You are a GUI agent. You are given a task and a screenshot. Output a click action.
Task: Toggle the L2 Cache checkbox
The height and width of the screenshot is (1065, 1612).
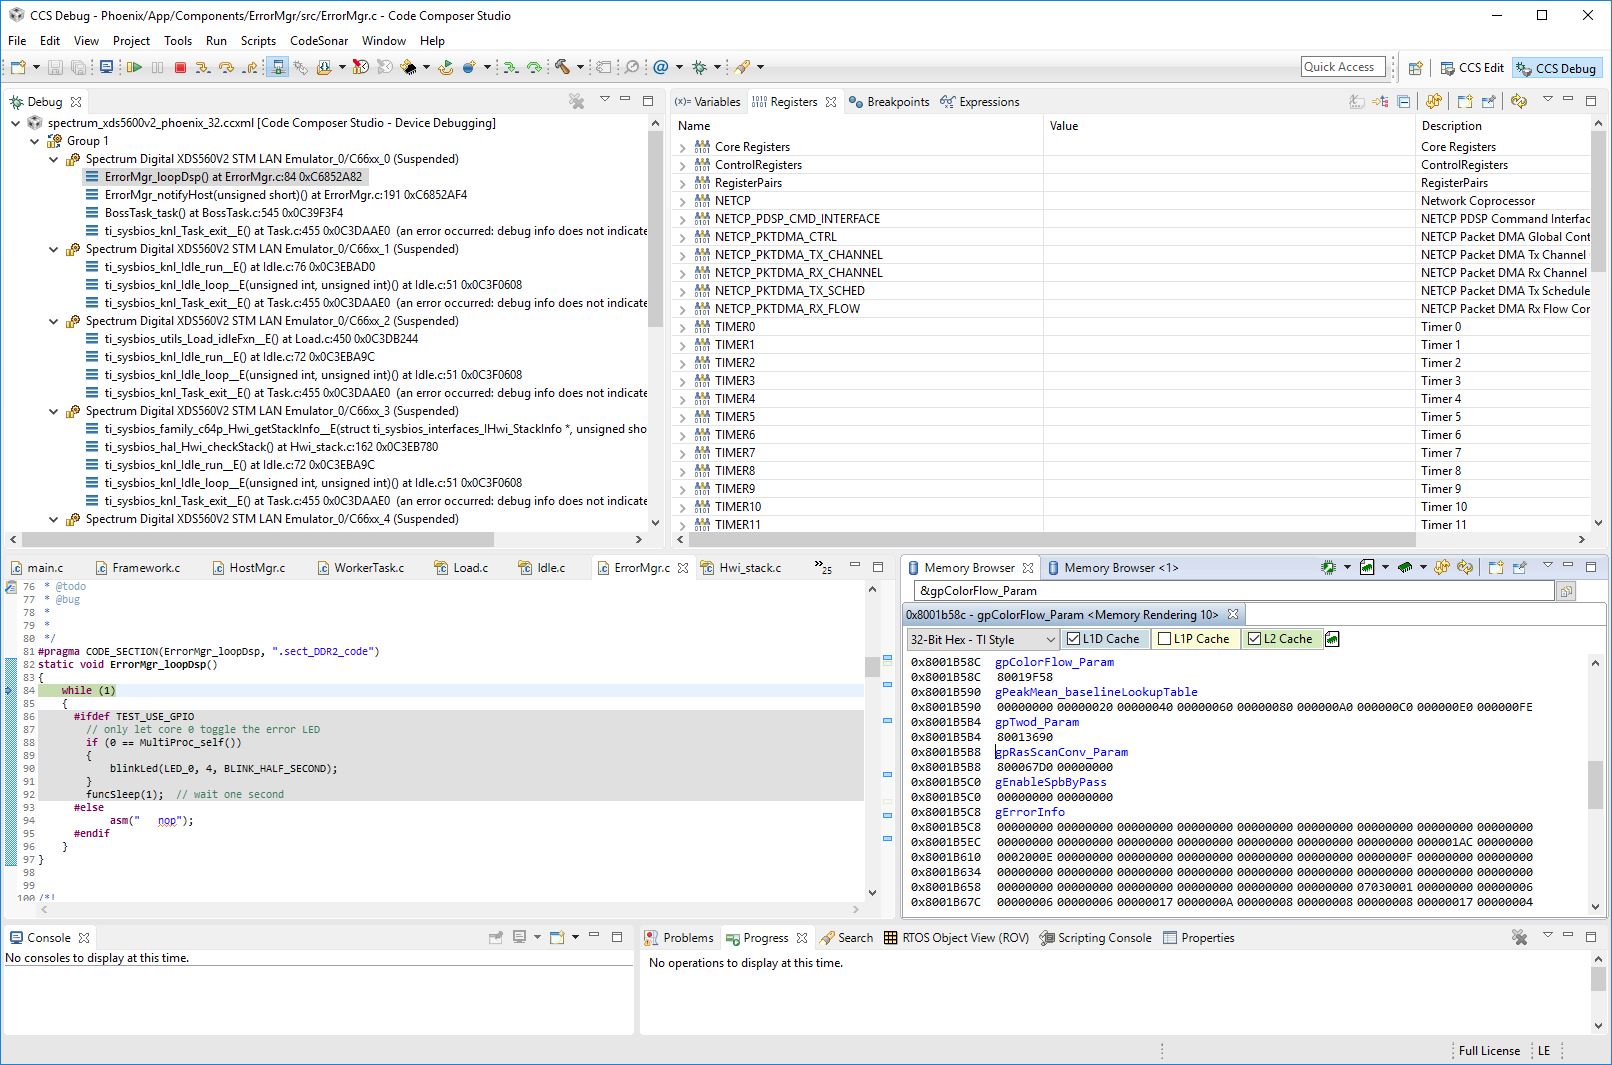click(1254, 639)
